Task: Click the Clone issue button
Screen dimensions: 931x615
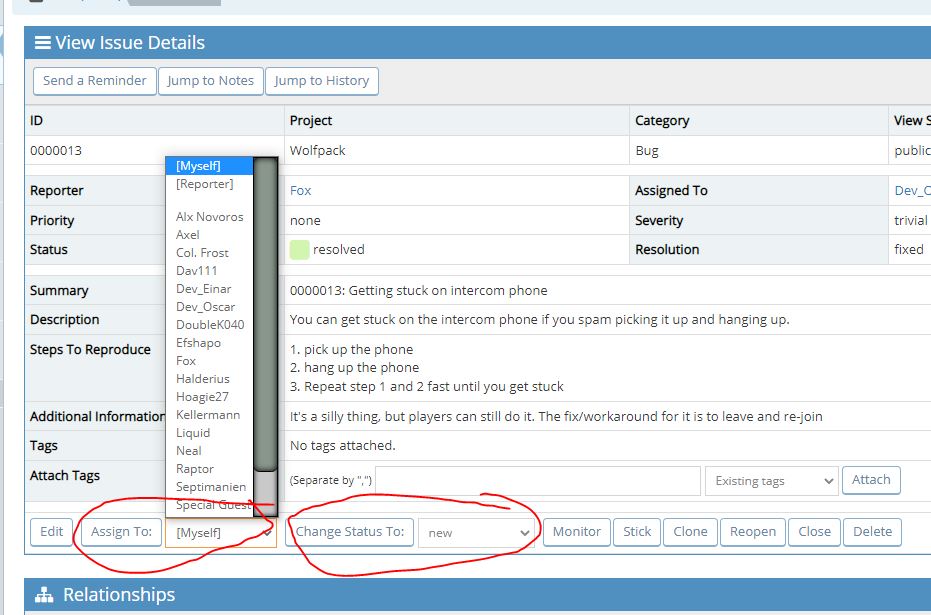Action: [690, 532]
